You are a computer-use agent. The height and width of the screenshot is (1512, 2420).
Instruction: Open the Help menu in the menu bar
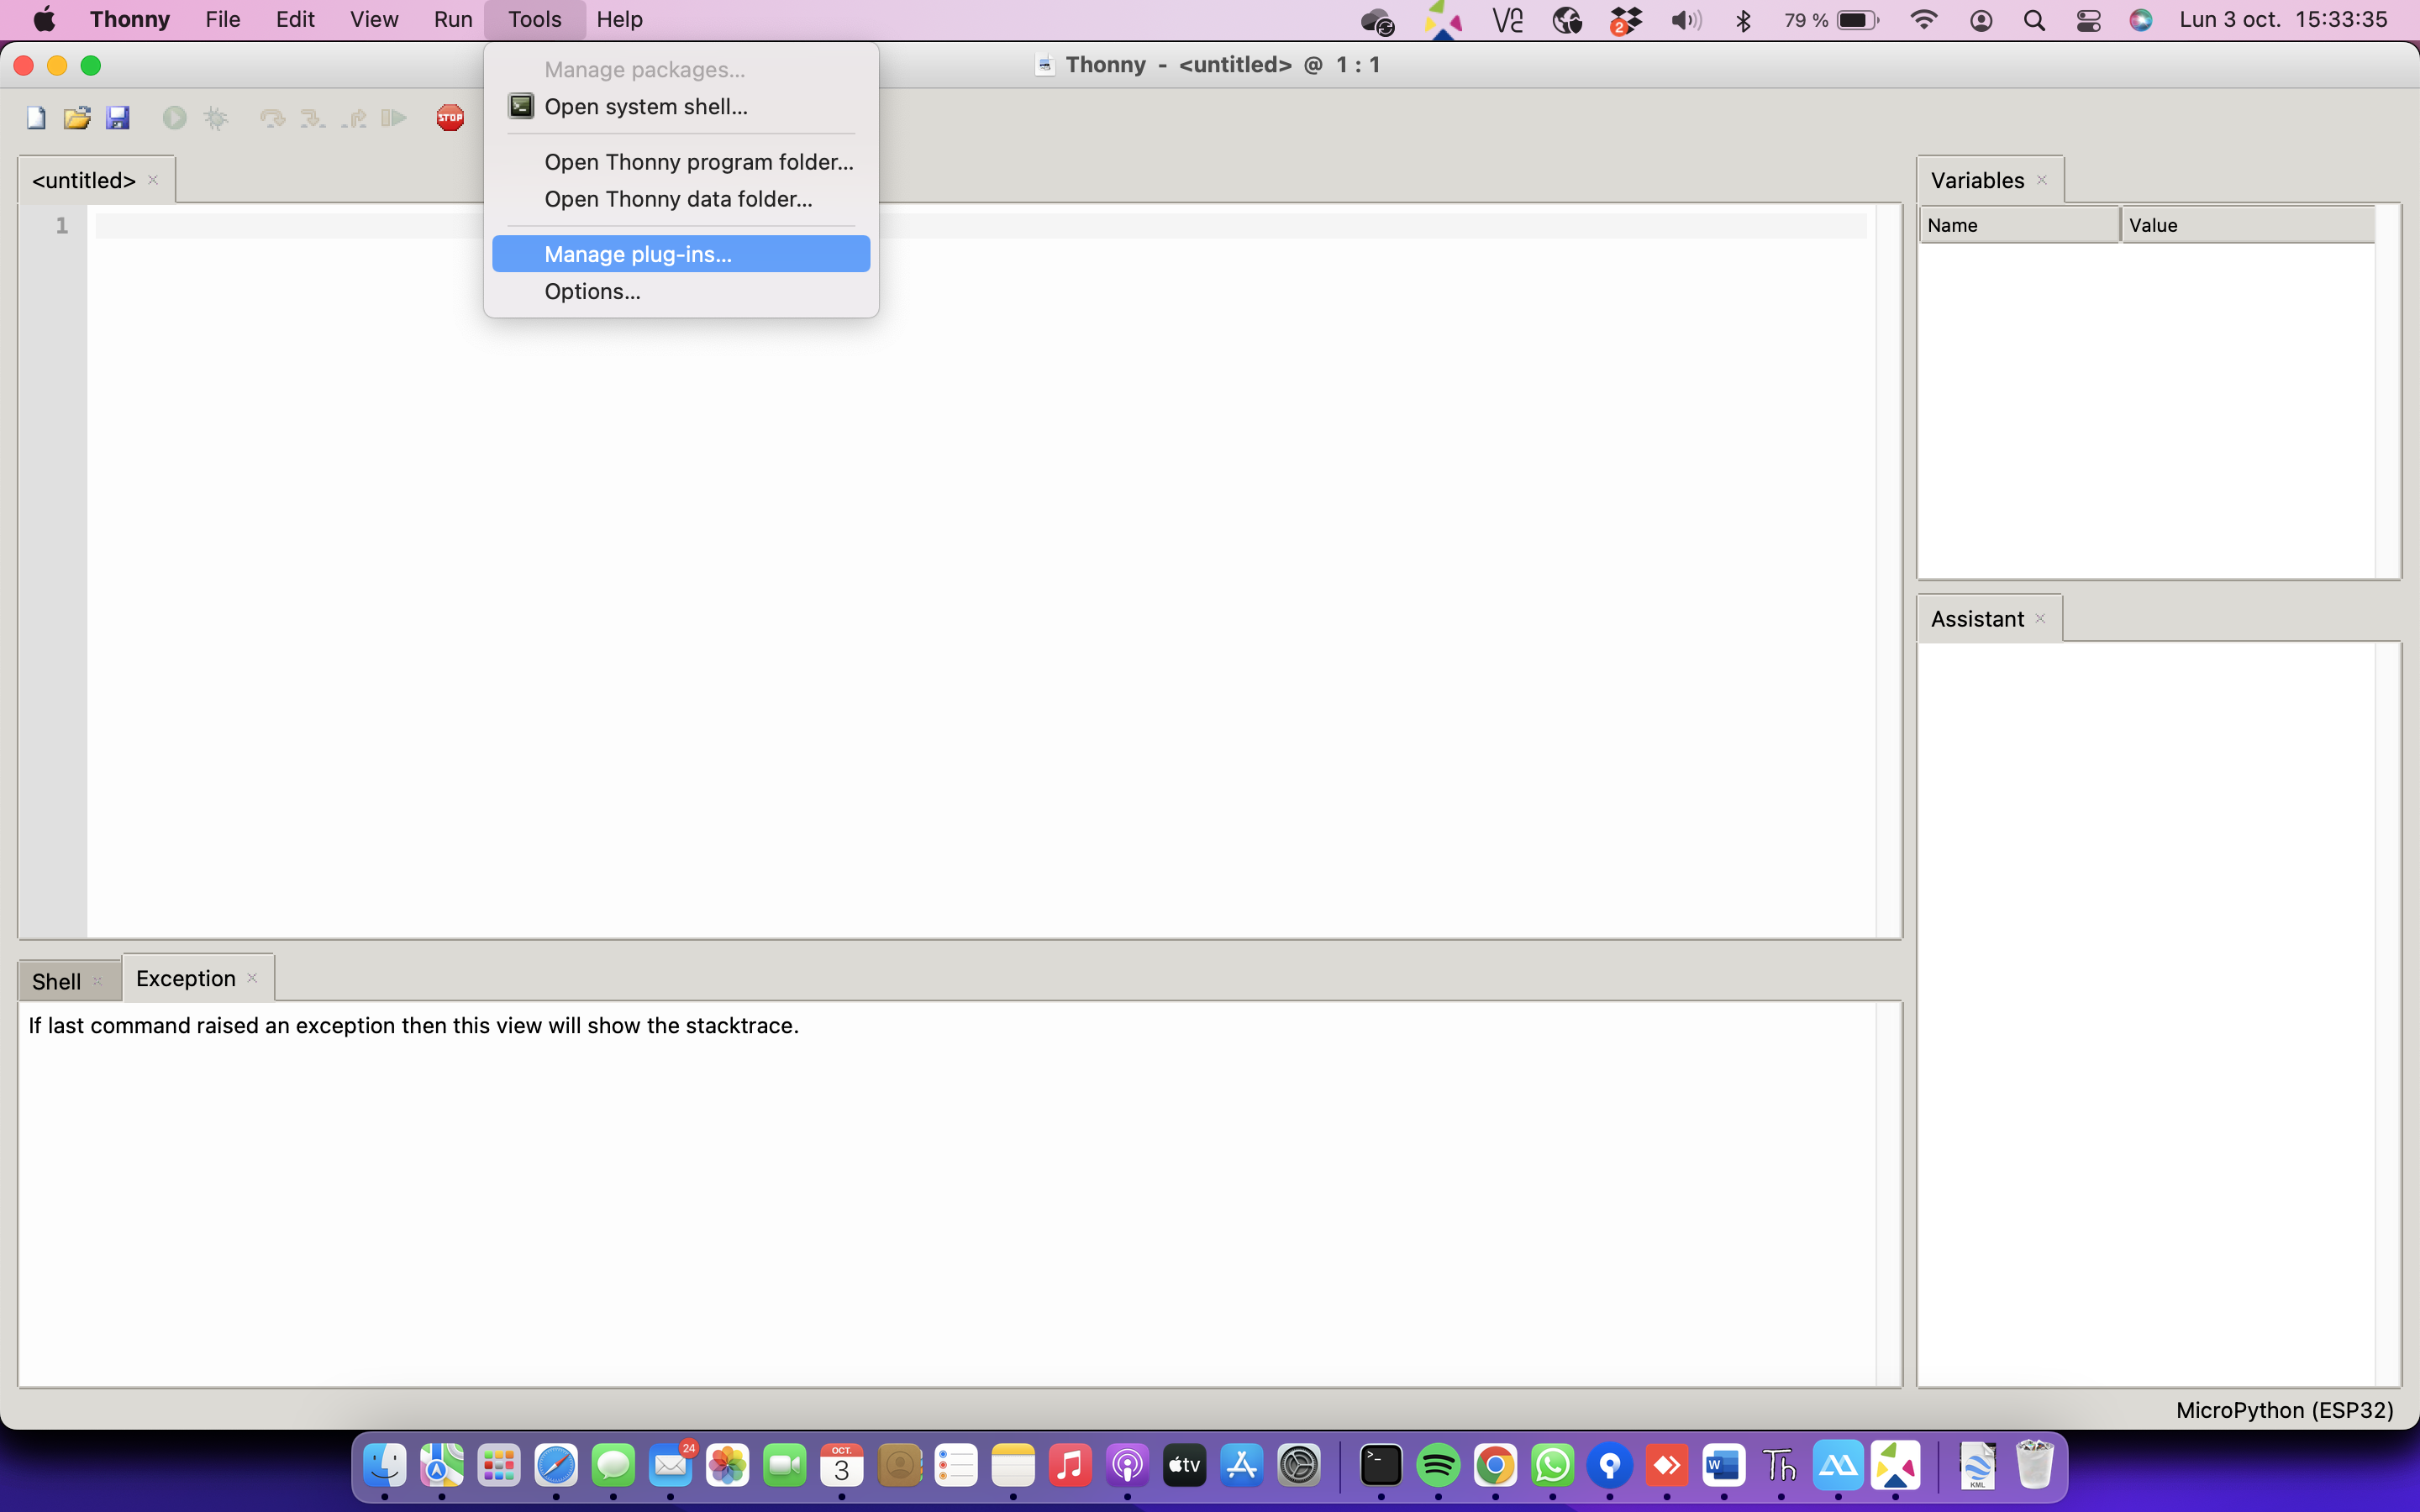(619, 20)
